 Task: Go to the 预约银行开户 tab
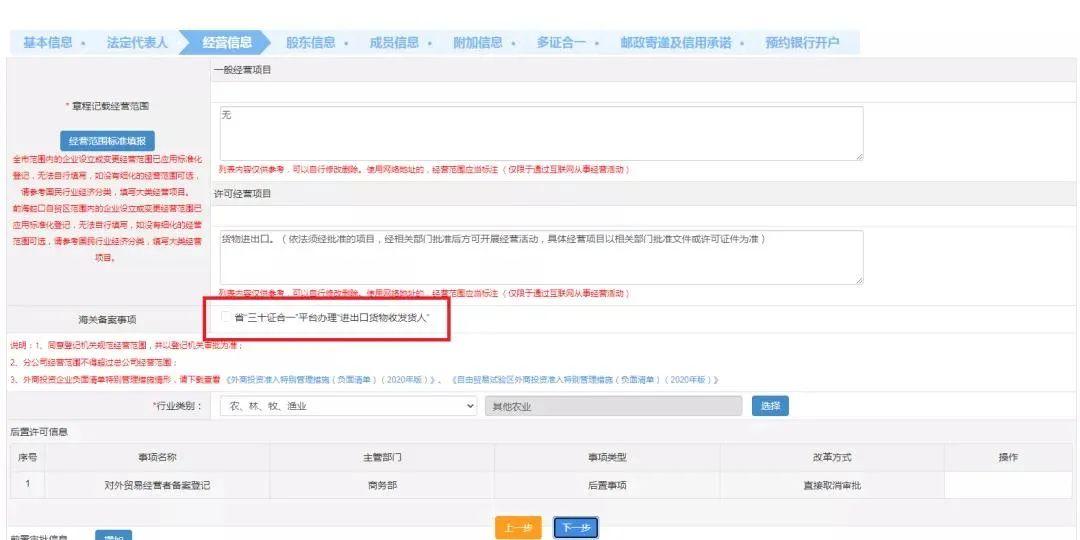pos(802,43)
